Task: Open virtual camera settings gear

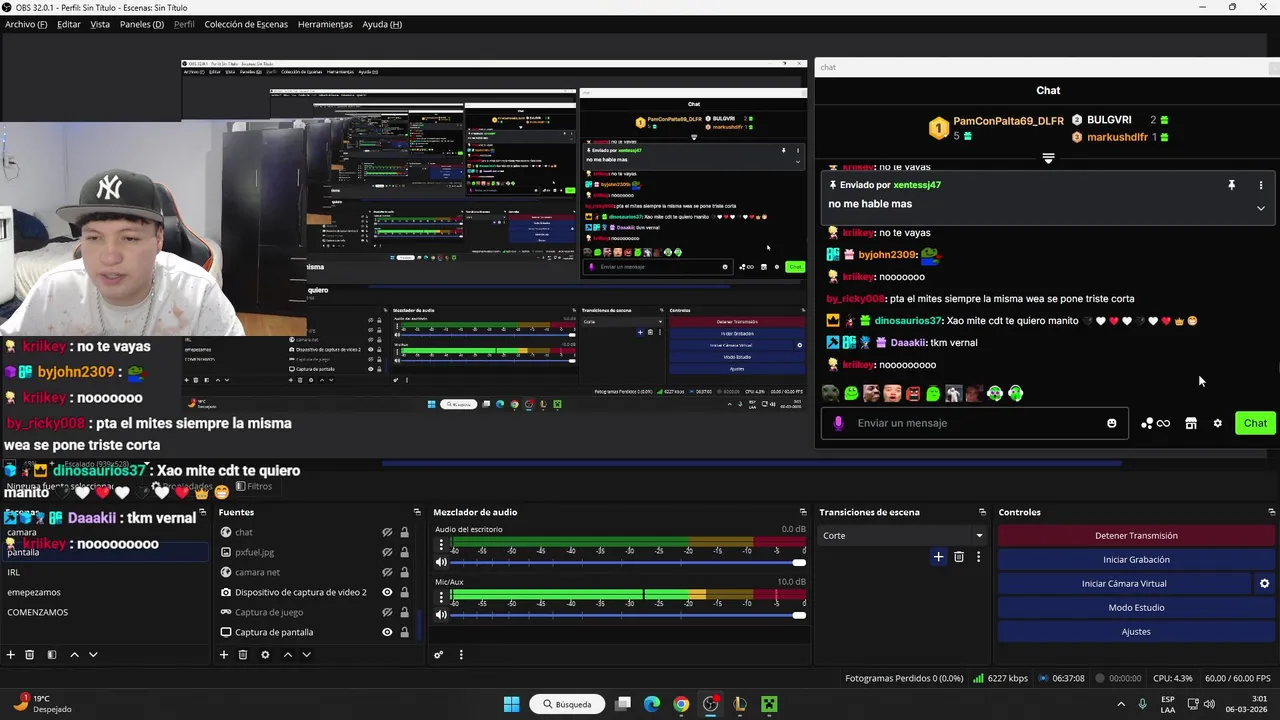Action: coord(1264,584)
